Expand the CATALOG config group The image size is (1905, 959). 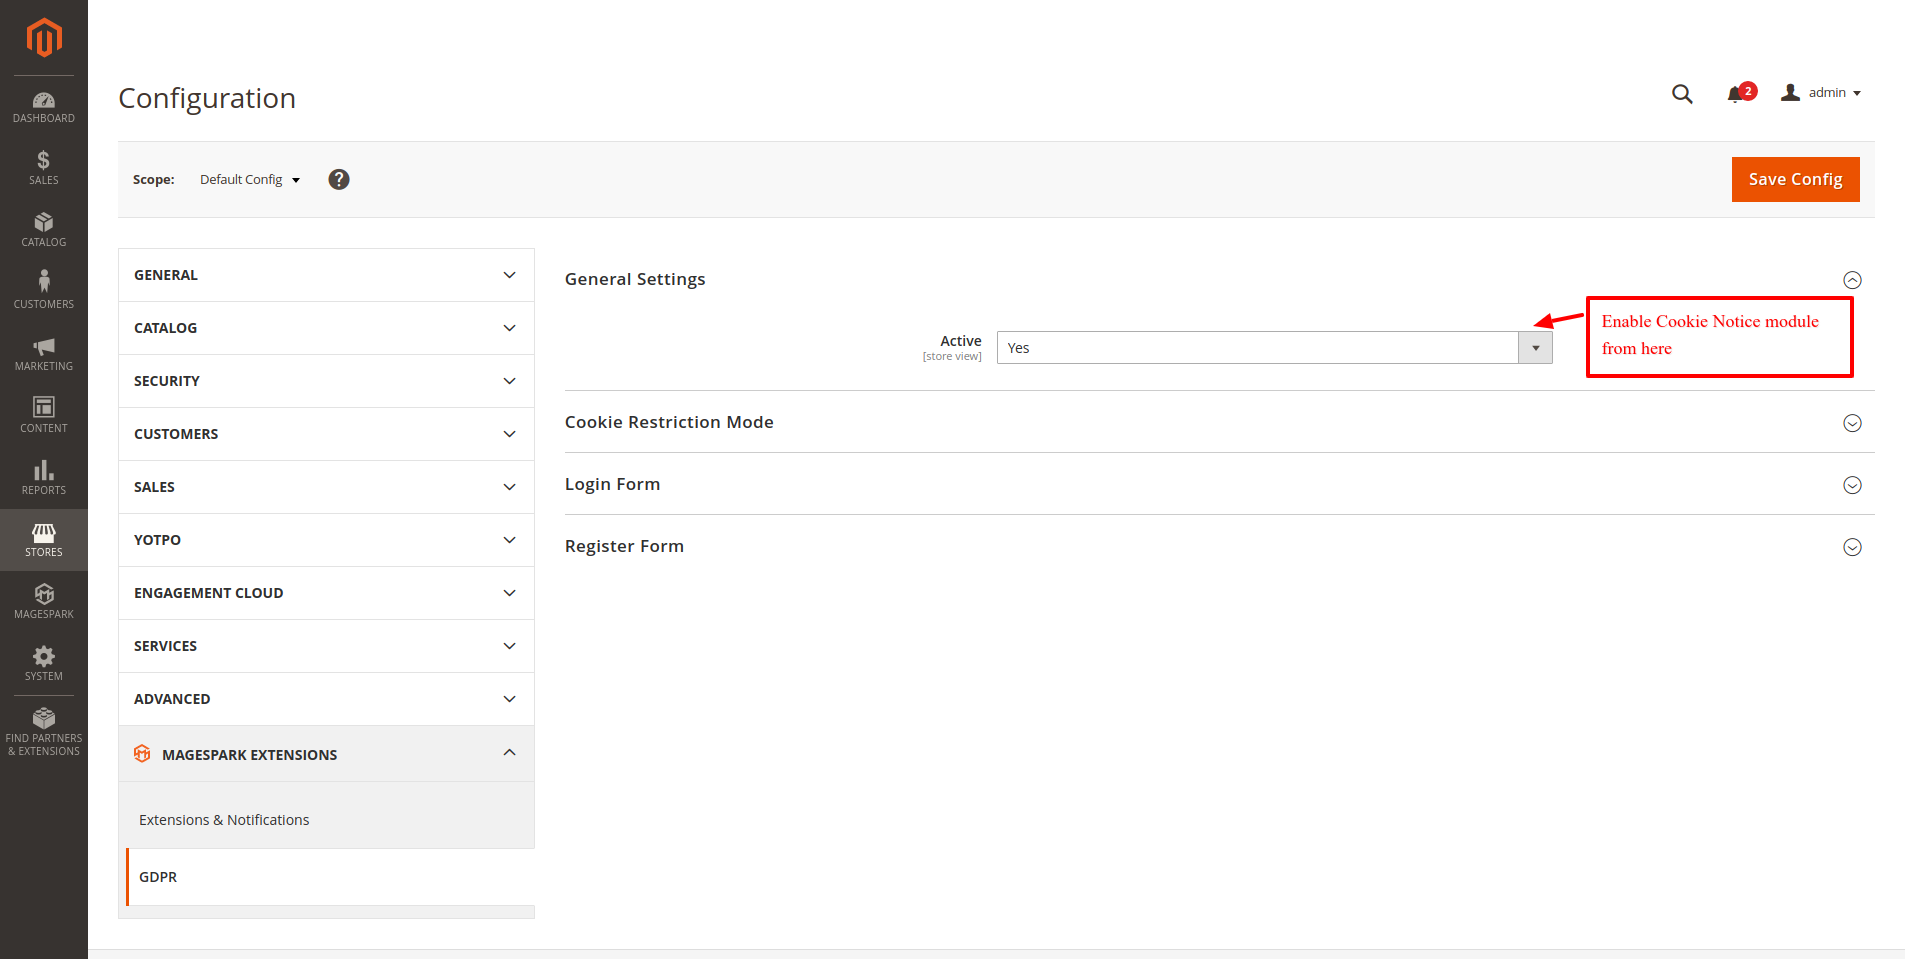326,328
